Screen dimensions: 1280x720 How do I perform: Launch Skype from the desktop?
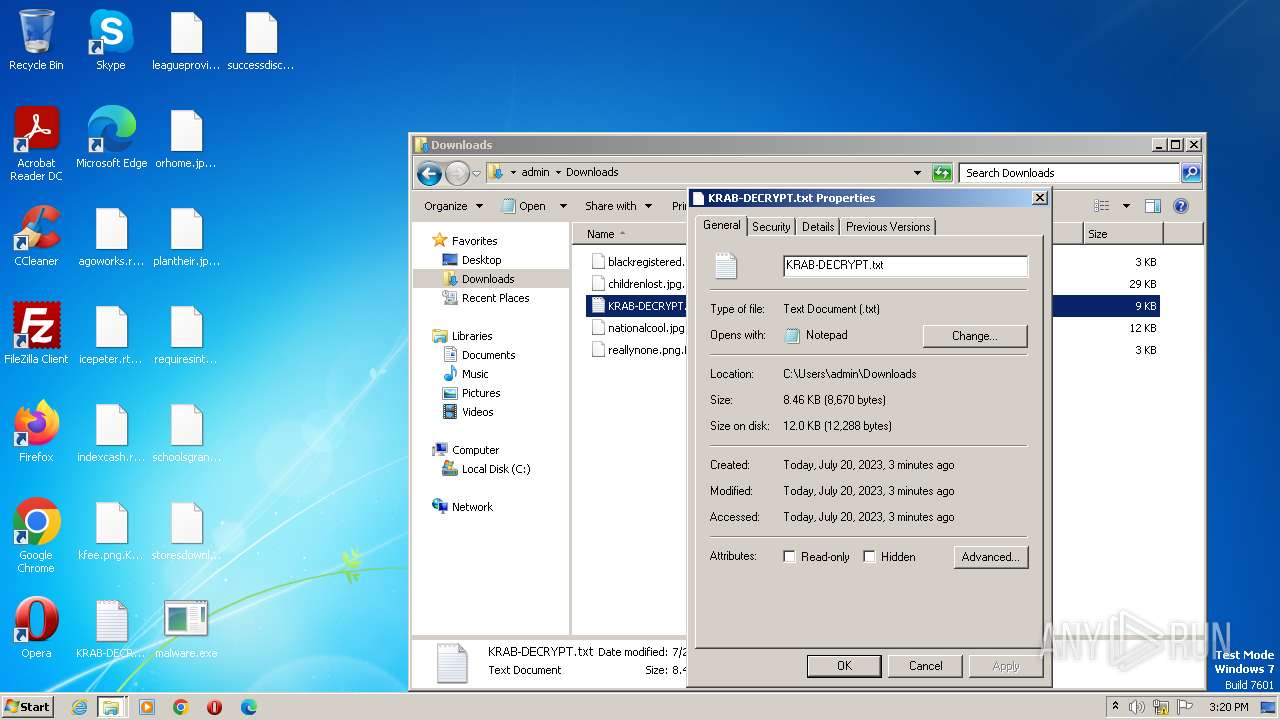pos(111,40)
